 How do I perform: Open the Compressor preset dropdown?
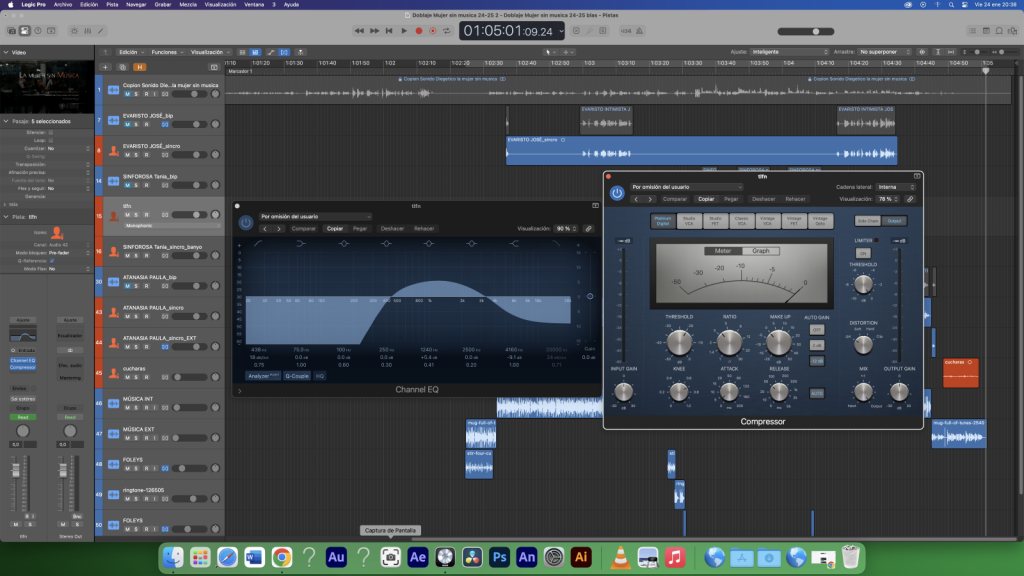[x=686, y=187]
